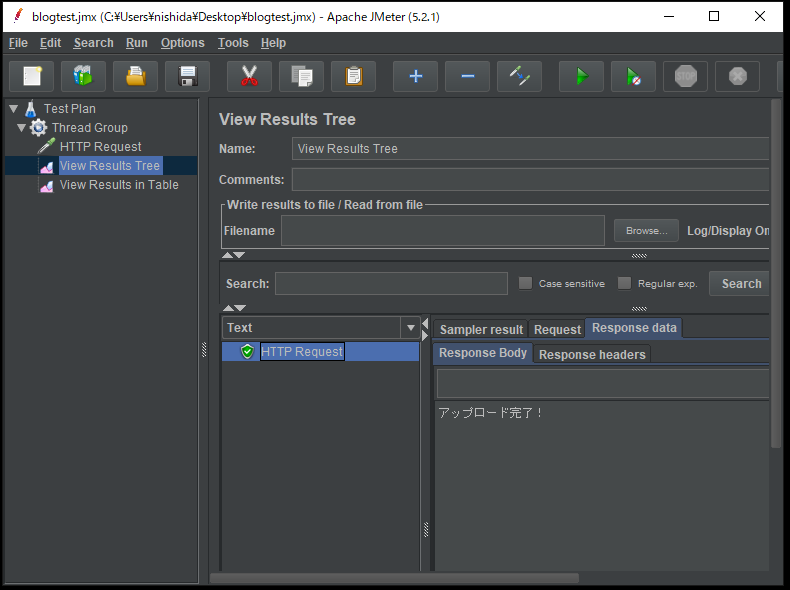Click the left pane divider handle

tap(204, 350)
